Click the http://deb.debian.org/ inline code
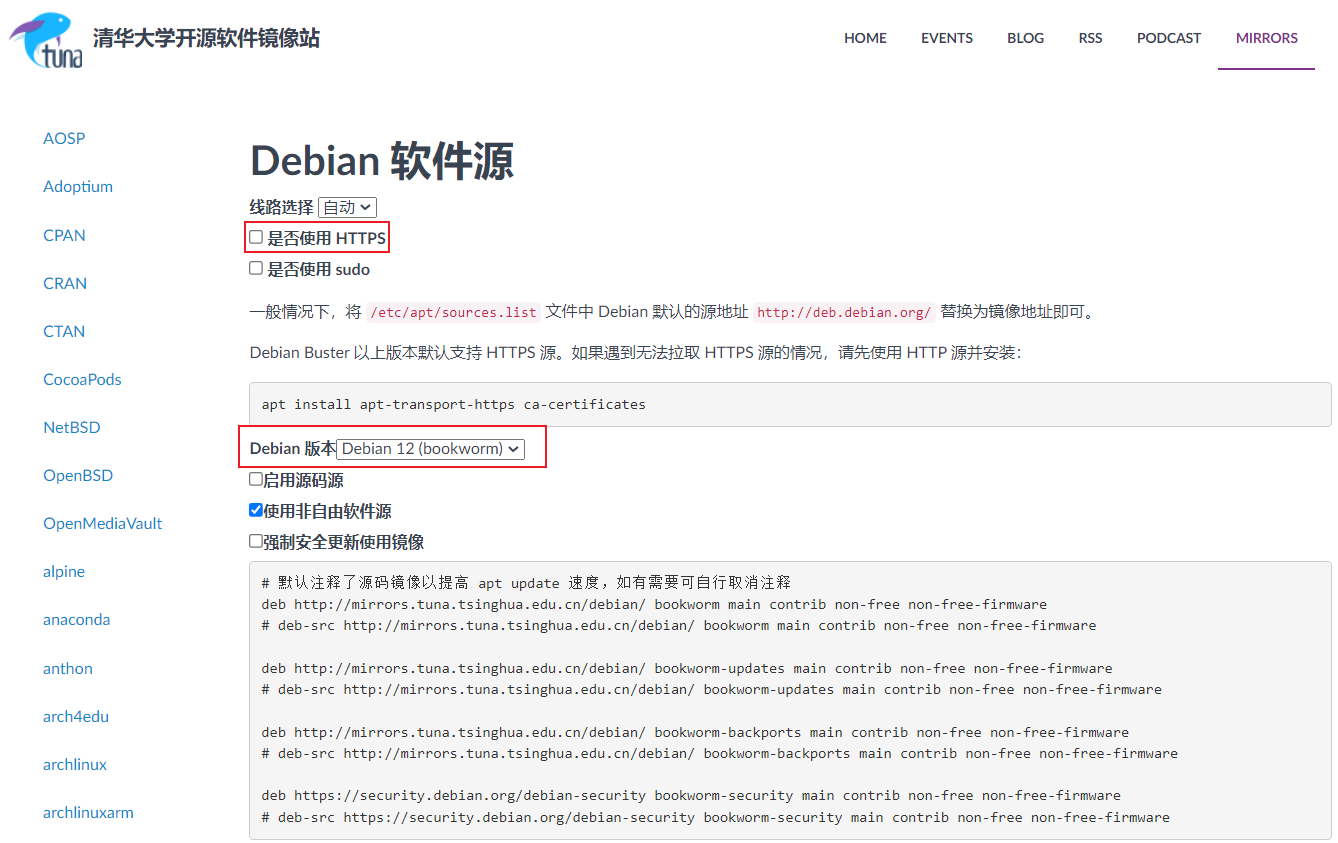Viewport: 1338px width, 843px height. 844,312
